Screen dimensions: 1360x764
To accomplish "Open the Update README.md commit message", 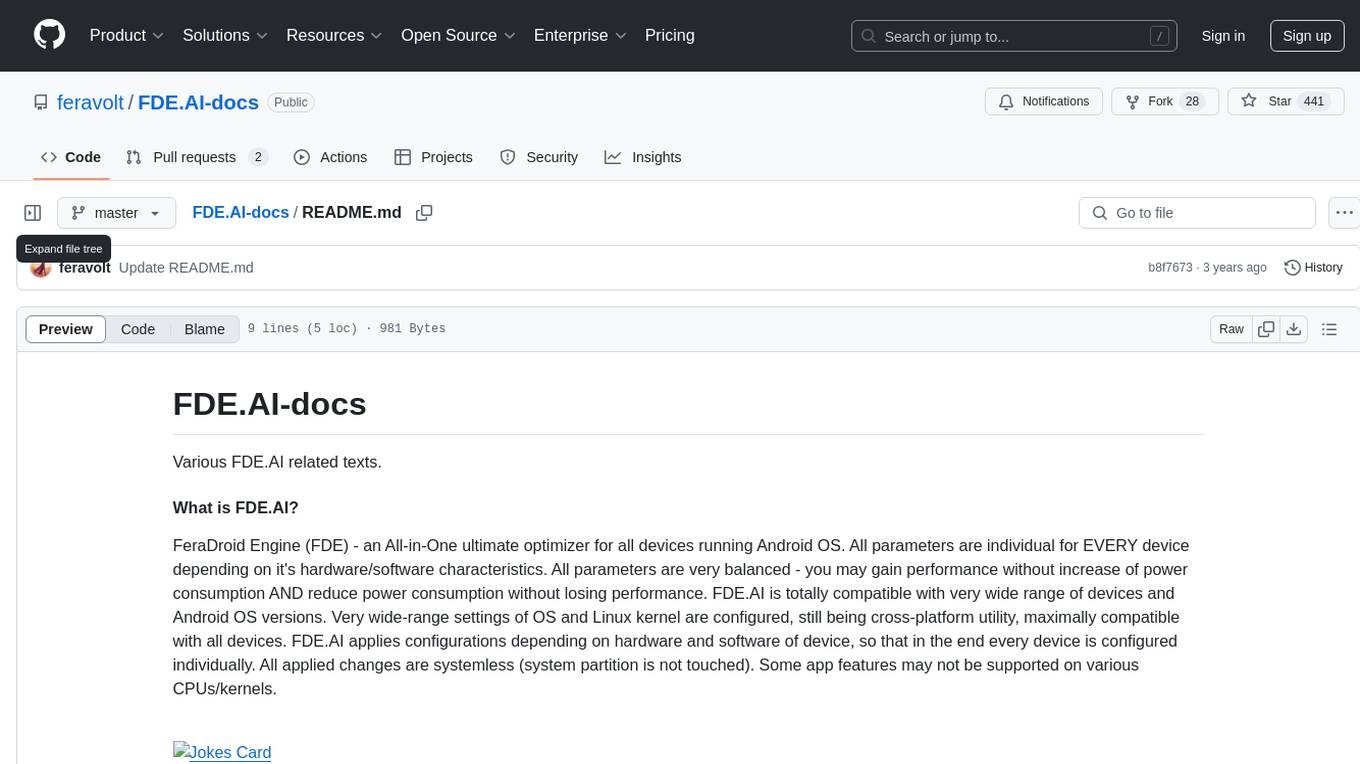I will click(x=186, y=267).
